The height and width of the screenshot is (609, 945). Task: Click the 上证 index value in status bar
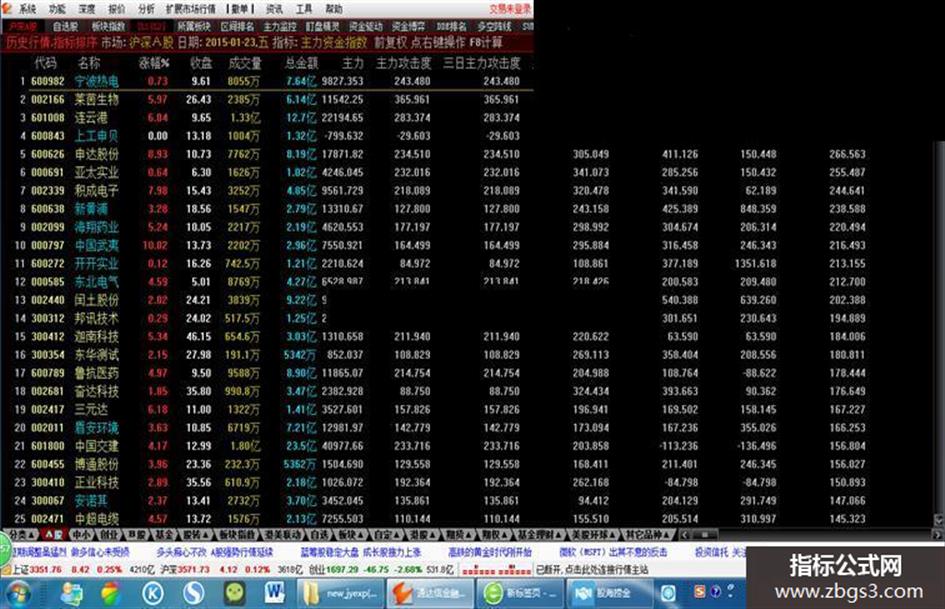pos(45,570)
